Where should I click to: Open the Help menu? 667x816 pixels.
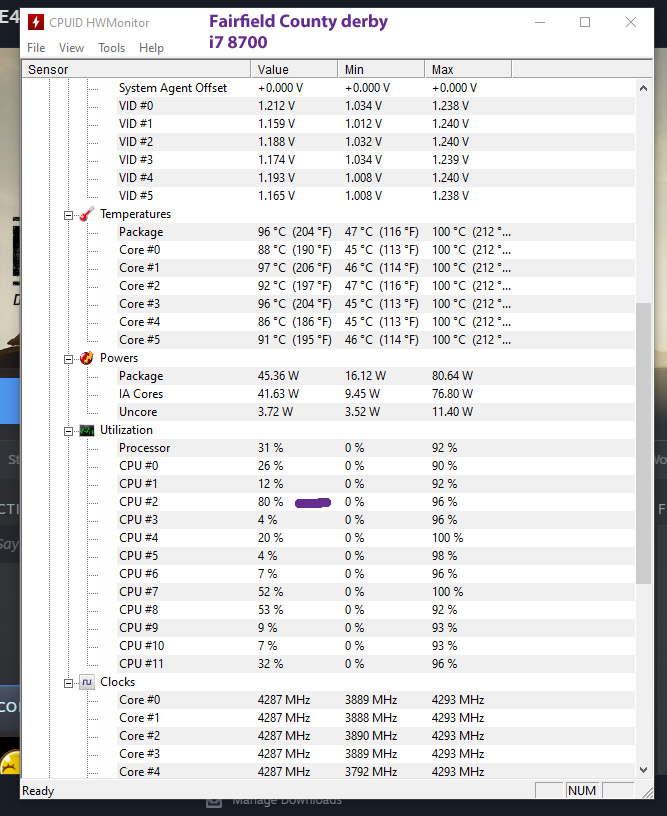(x=151, y=48)
